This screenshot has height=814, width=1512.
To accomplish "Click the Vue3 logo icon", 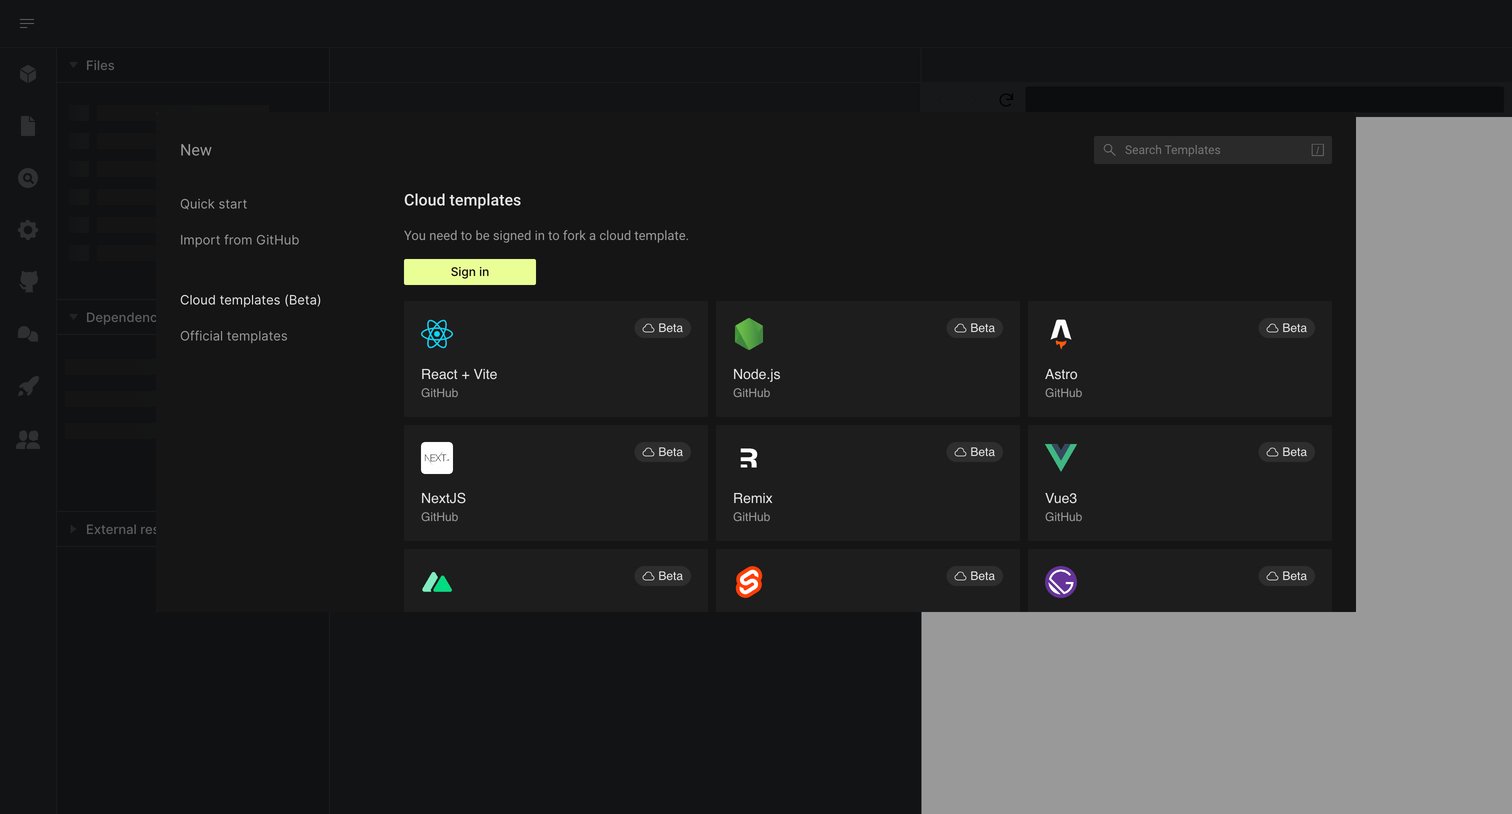I will (x=1061, y=458).
